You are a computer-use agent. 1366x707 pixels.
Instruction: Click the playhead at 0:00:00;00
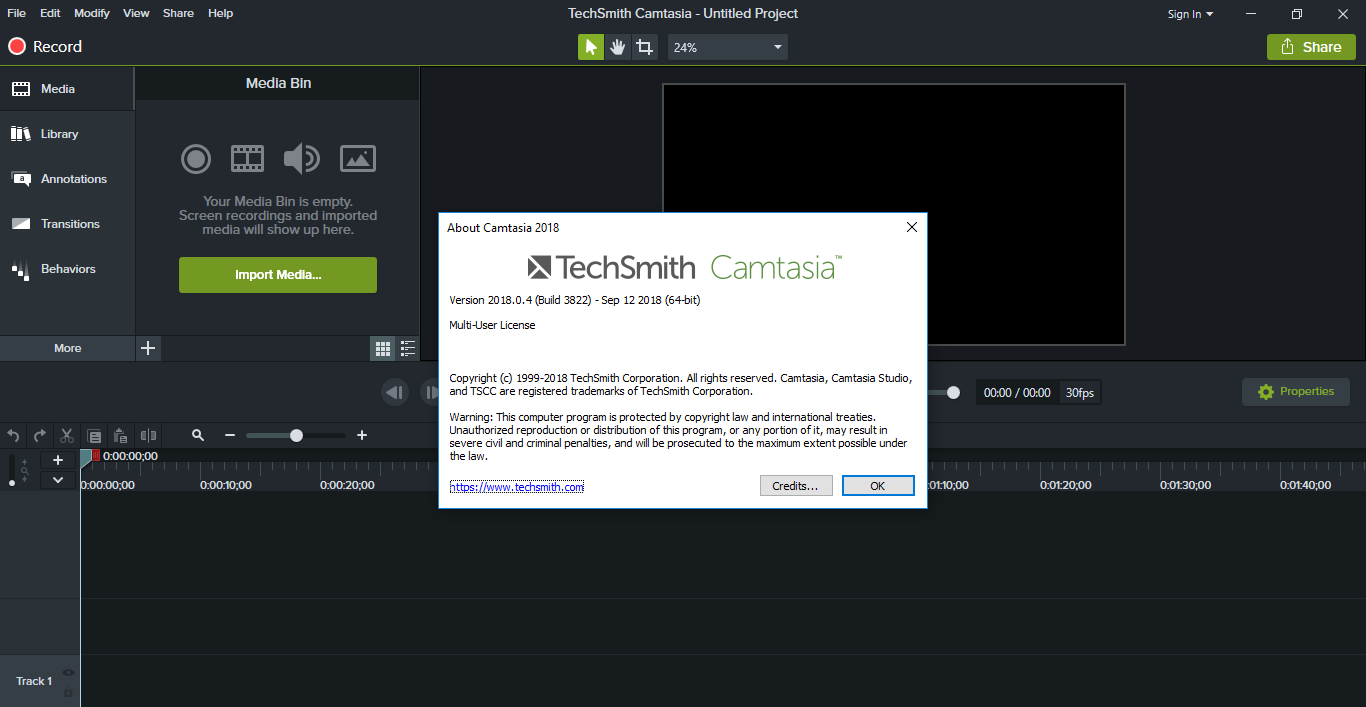(86, 456)
